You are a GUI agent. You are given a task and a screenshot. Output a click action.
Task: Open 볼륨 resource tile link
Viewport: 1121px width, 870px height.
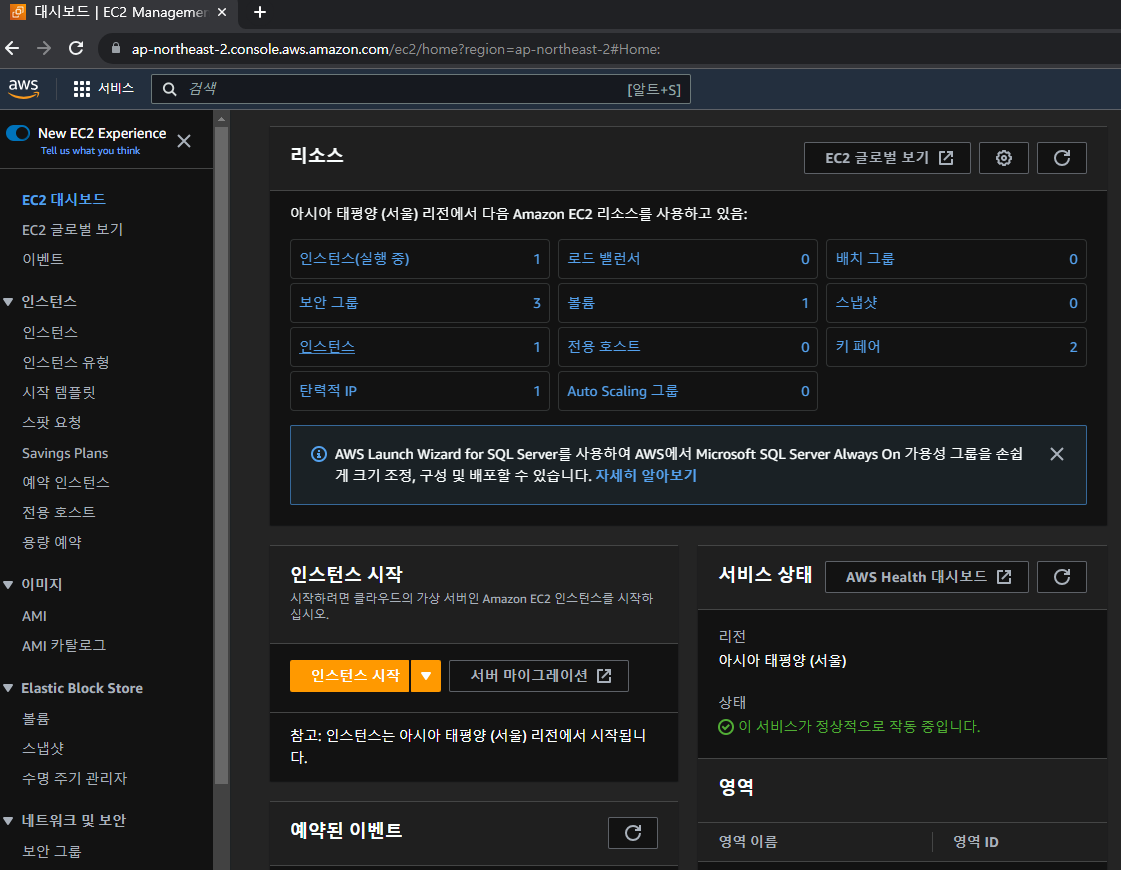pyautogui.click(x=581, y=303)
